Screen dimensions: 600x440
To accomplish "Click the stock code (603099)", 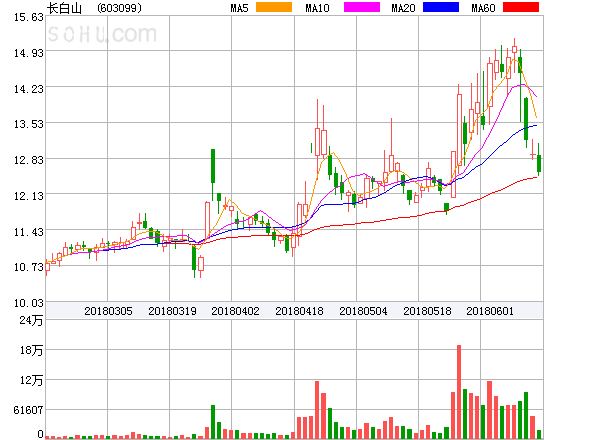I will coord(119,8).
